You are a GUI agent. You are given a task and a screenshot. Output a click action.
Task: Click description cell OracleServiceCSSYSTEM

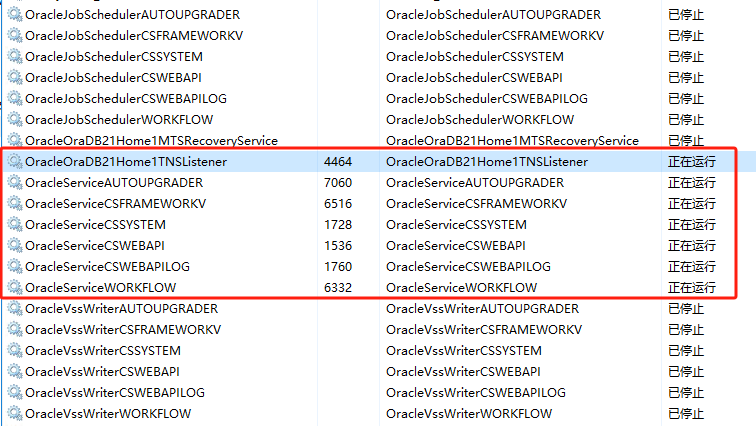(456, 225)
